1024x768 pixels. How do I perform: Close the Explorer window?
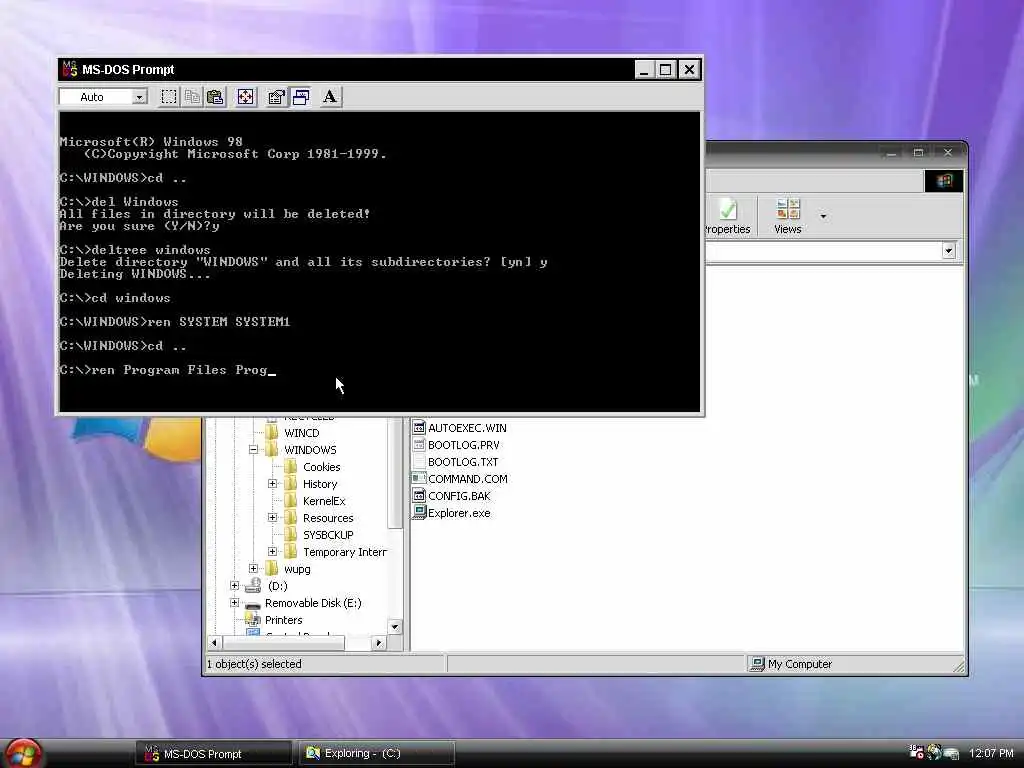(x=948, y=153)
